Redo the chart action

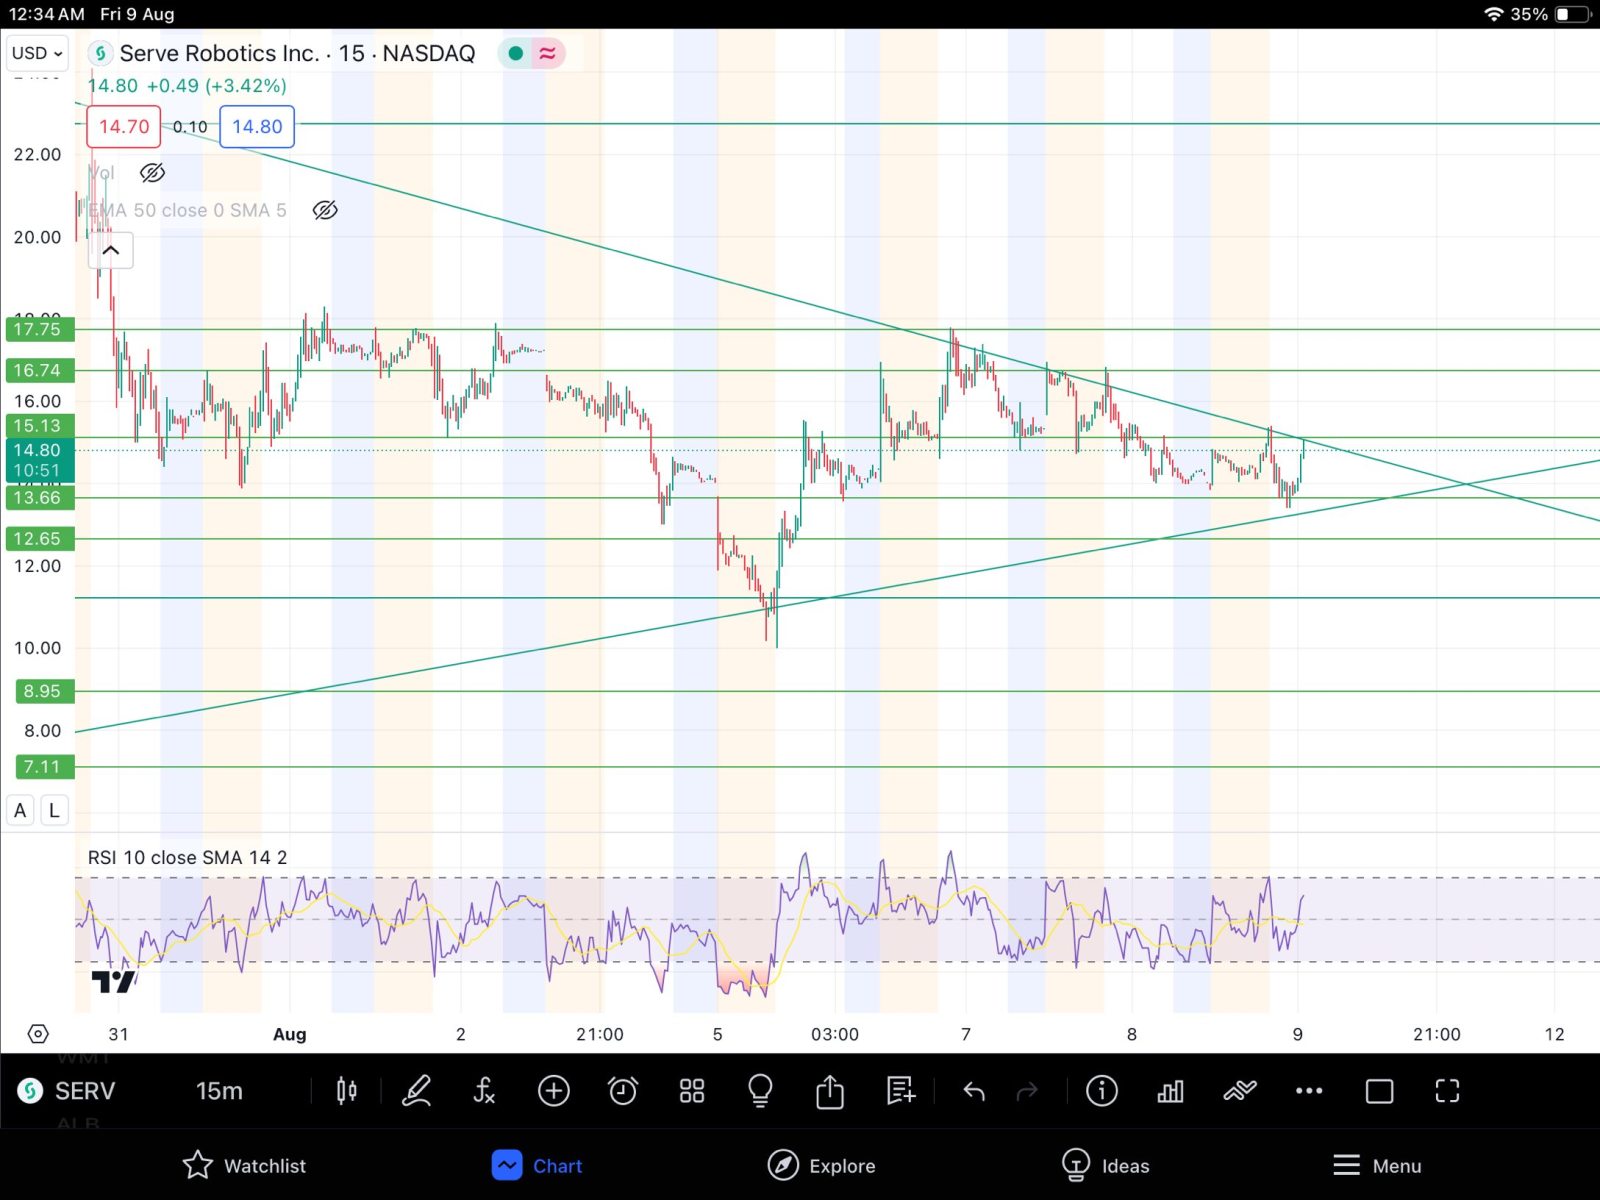tap(1027, 1091)
